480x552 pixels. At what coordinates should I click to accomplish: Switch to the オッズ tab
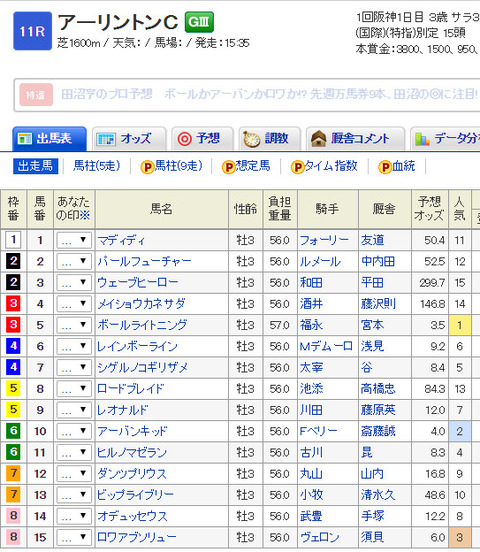click(129, 139)
